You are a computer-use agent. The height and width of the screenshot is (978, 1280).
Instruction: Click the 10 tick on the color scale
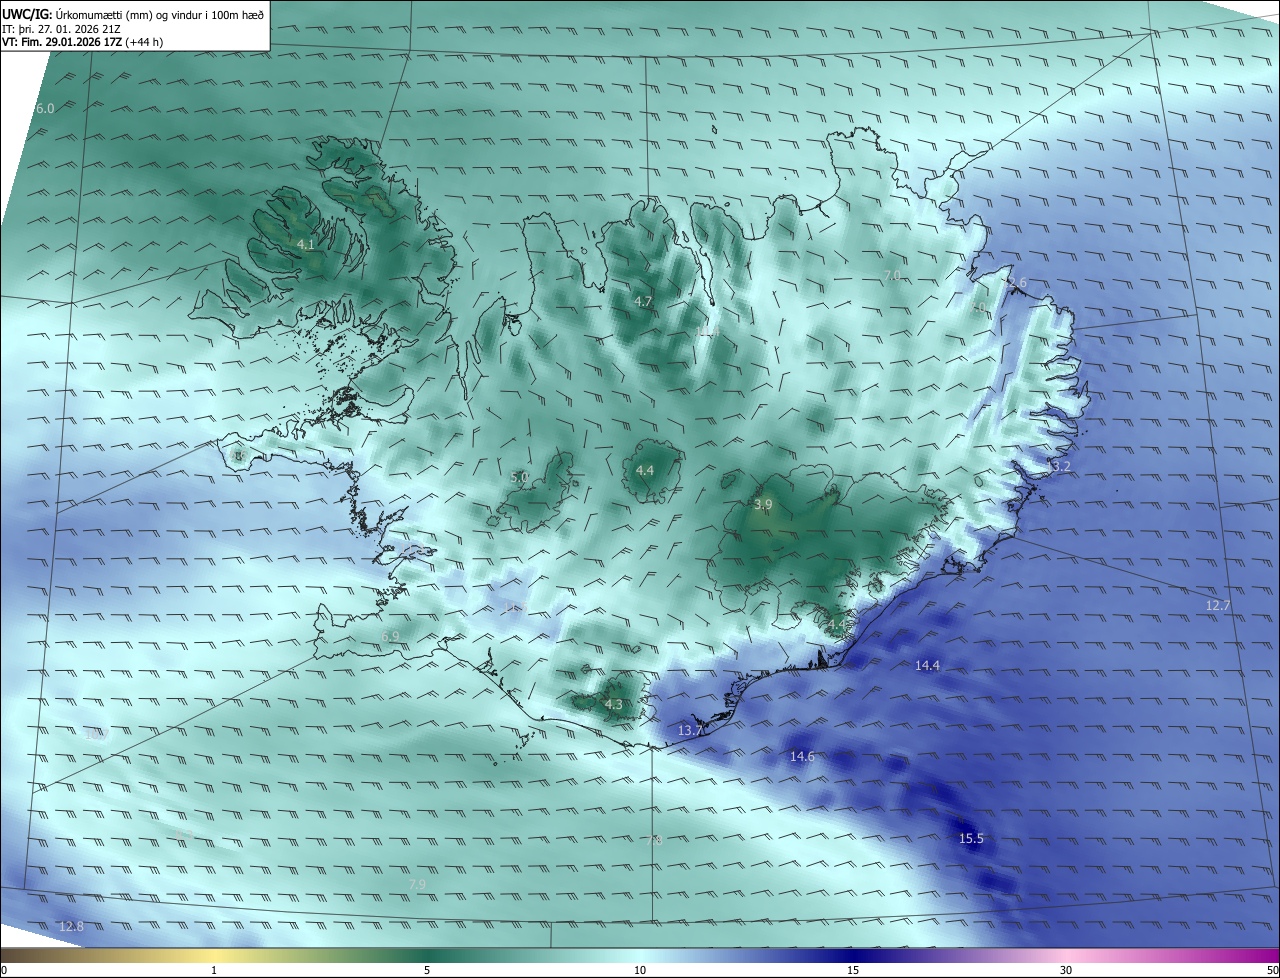[x=640, y=970]
